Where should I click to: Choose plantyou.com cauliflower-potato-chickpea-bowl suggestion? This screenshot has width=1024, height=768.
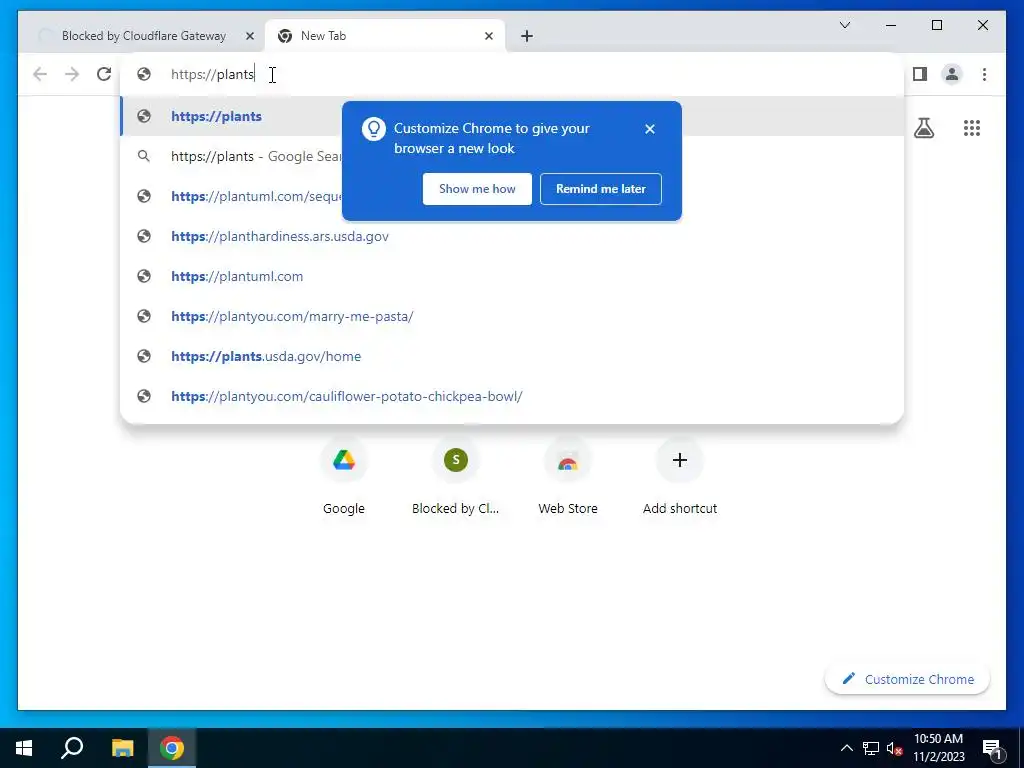click(512, 396)
